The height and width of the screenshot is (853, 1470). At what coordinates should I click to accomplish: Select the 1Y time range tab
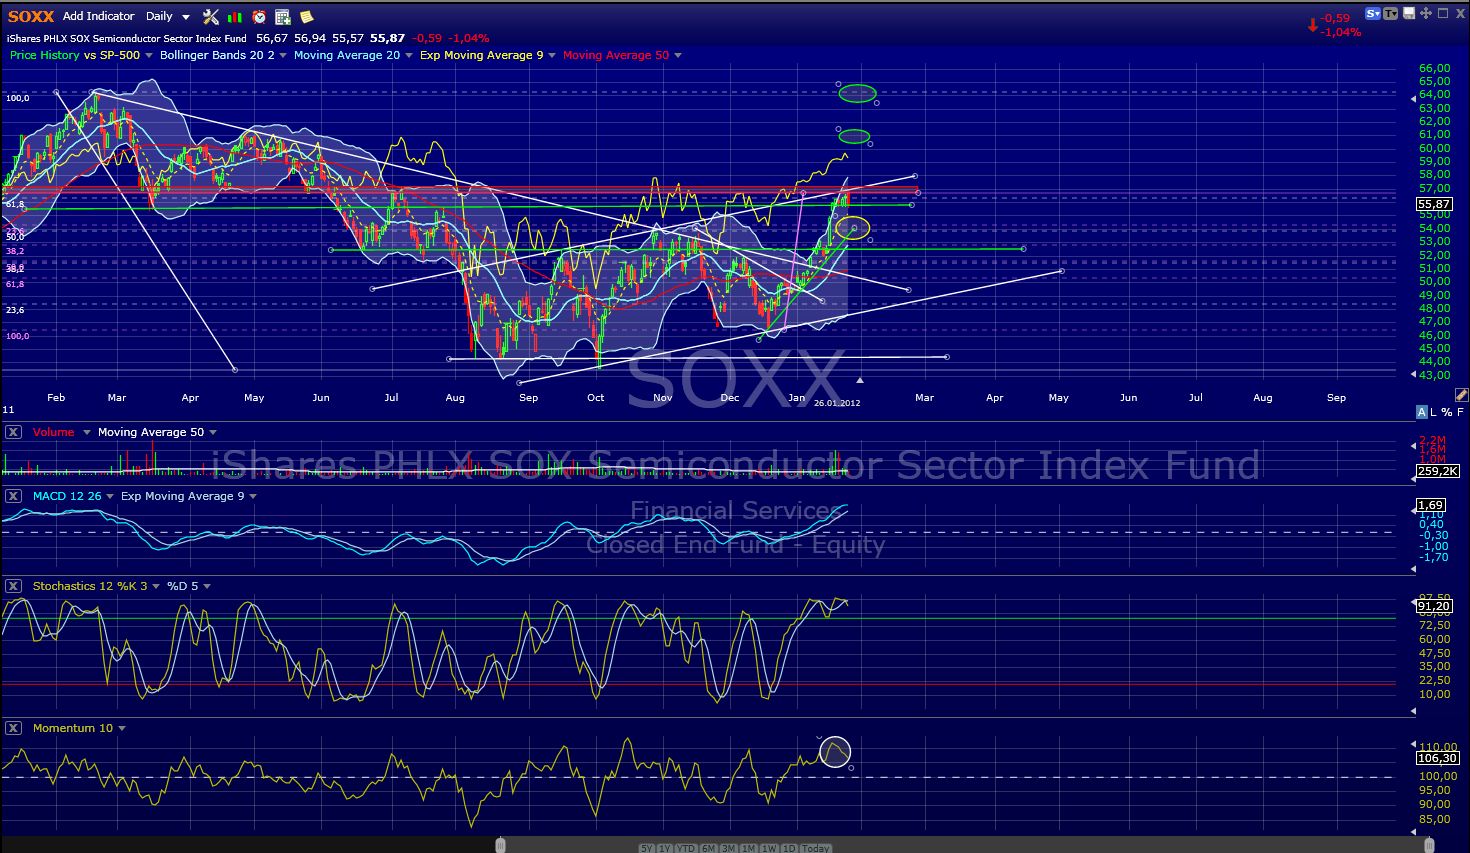tap(665, 848)
